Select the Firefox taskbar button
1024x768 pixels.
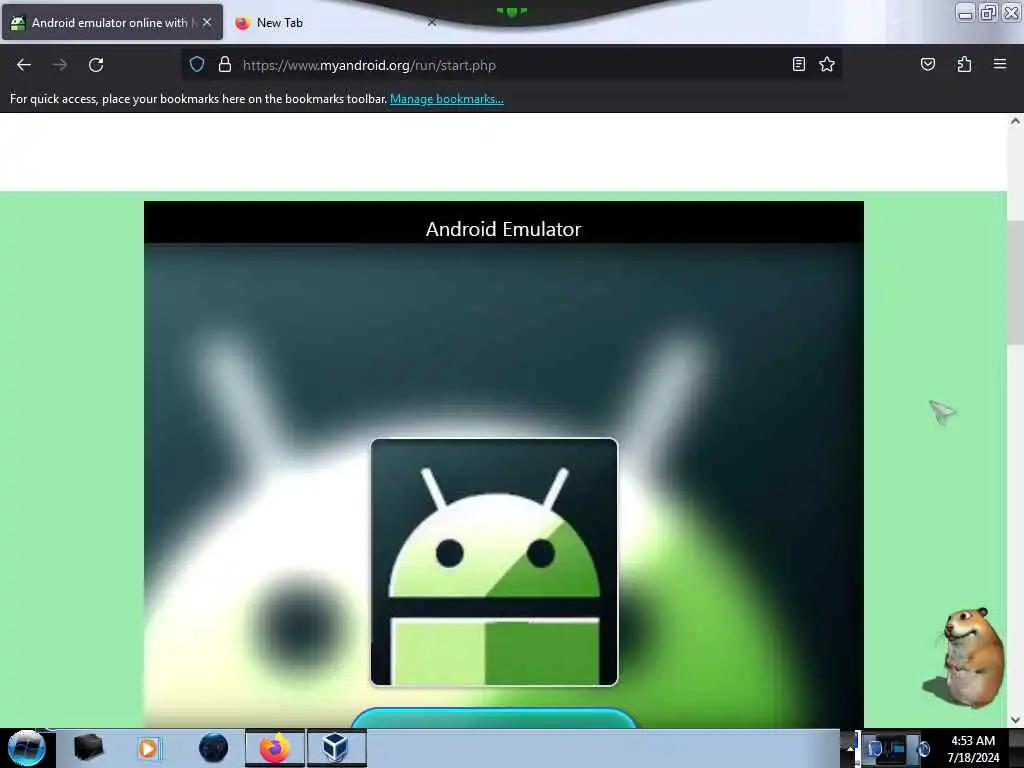pyautogui.click(x=275, y=748)
